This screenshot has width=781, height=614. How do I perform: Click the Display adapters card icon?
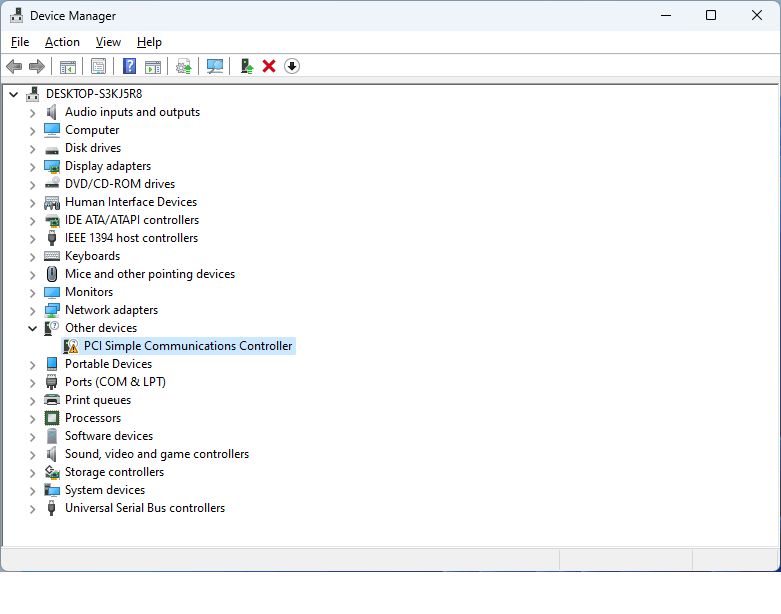[x=52, y=166]
